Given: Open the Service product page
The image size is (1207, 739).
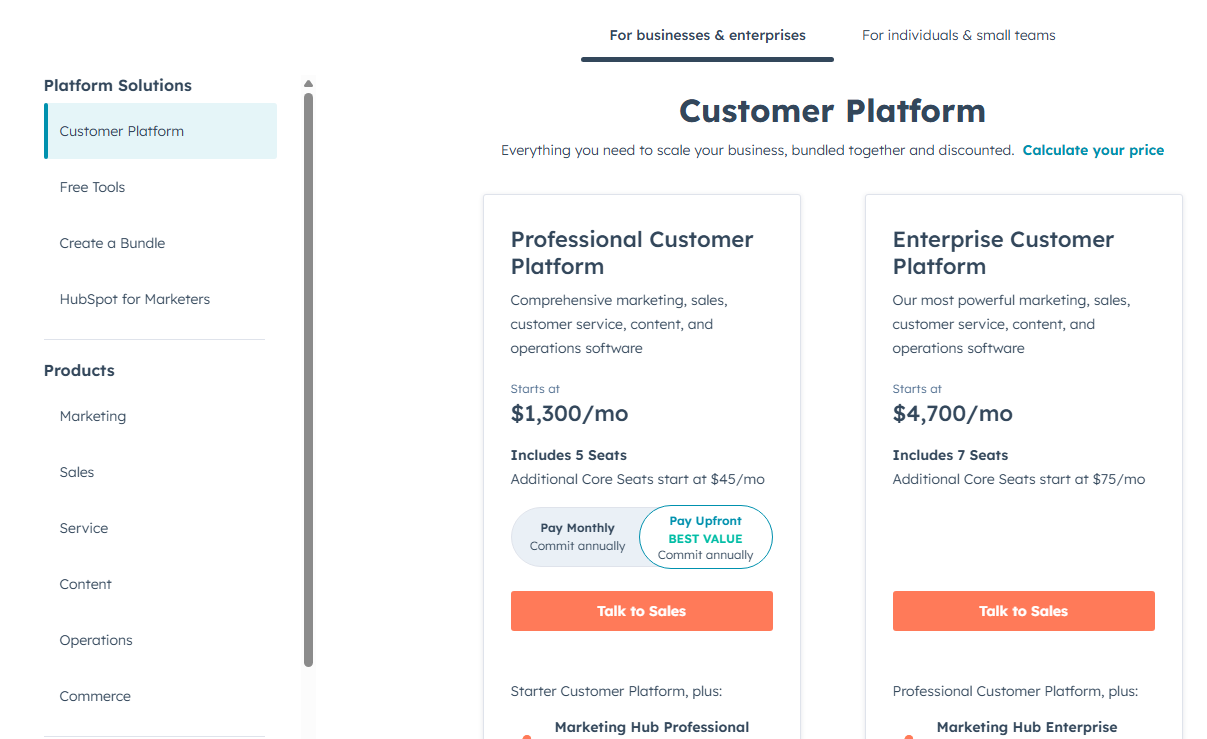Looking at the screenshot, I should click(x=84, y=528).
